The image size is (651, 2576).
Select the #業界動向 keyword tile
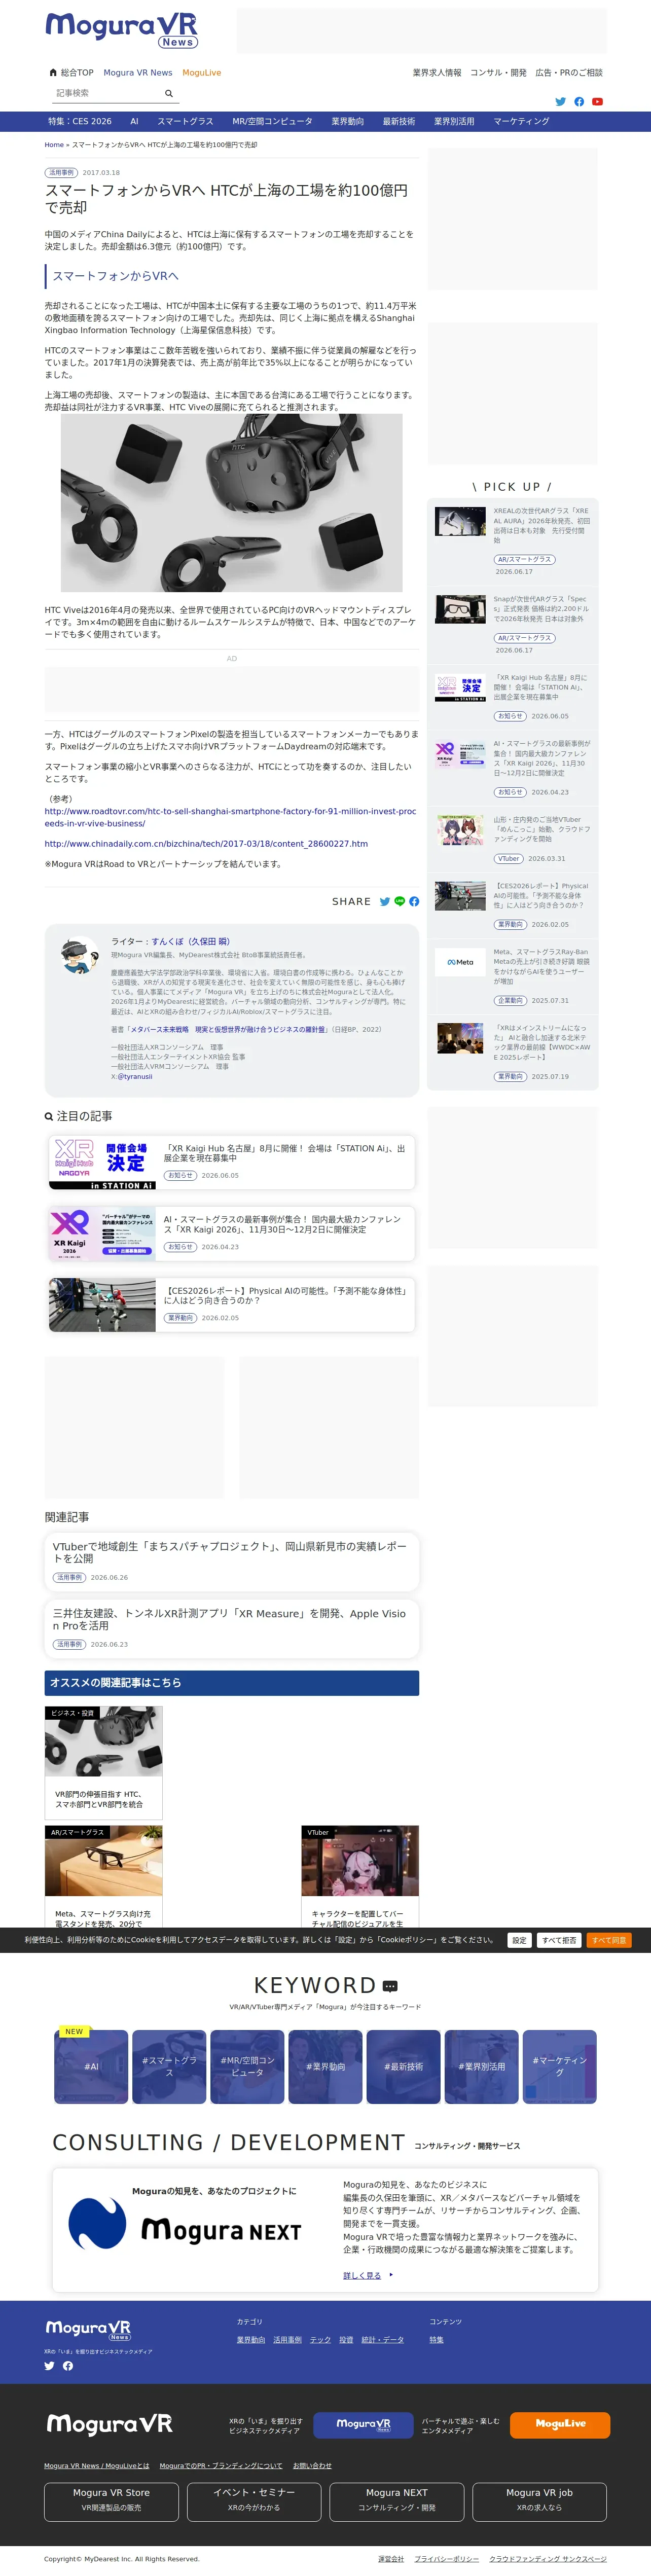click(x=325, y=2066)
